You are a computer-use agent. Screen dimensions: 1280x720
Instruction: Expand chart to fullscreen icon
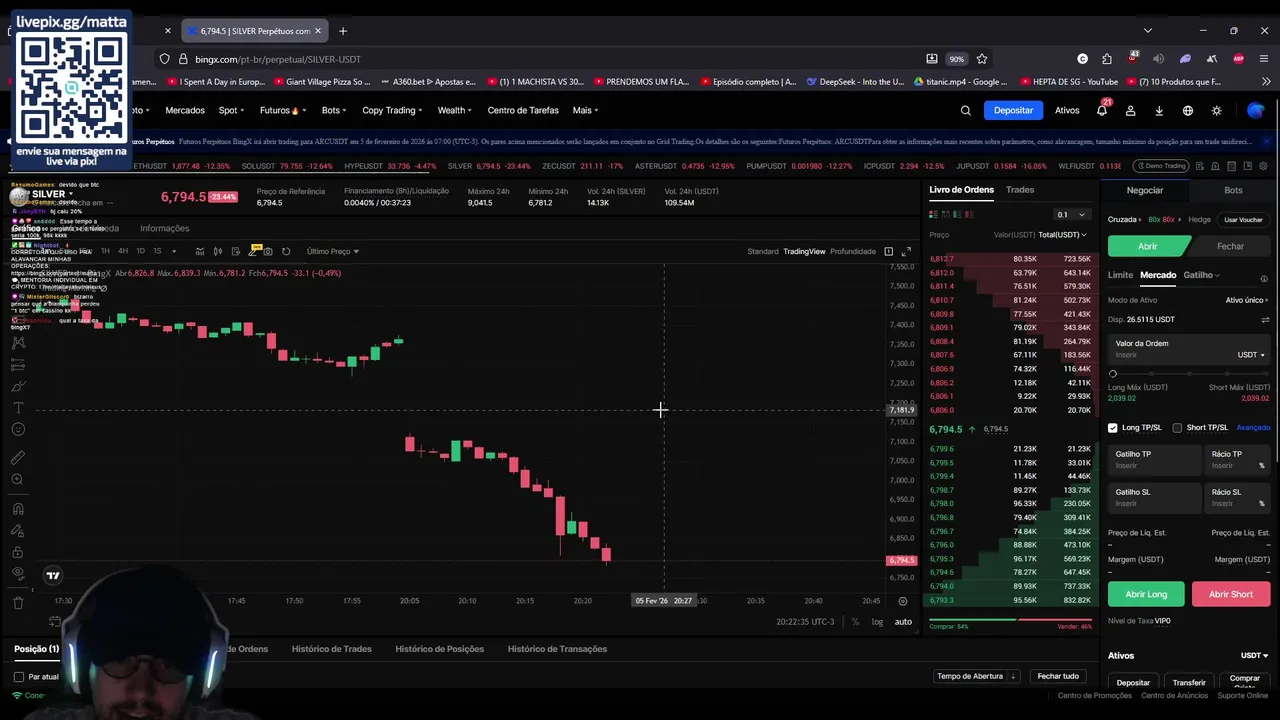[906, 251]
